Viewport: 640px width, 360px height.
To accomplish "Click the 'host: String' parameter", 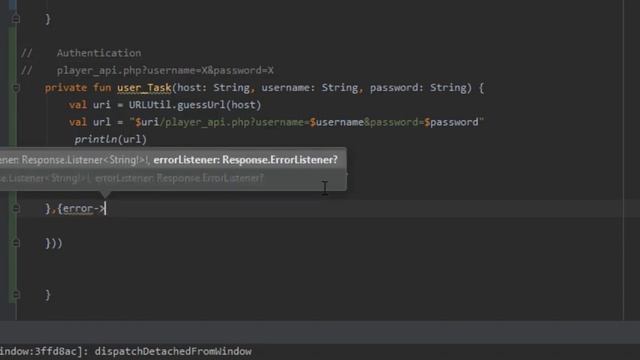I will point(213,88).
